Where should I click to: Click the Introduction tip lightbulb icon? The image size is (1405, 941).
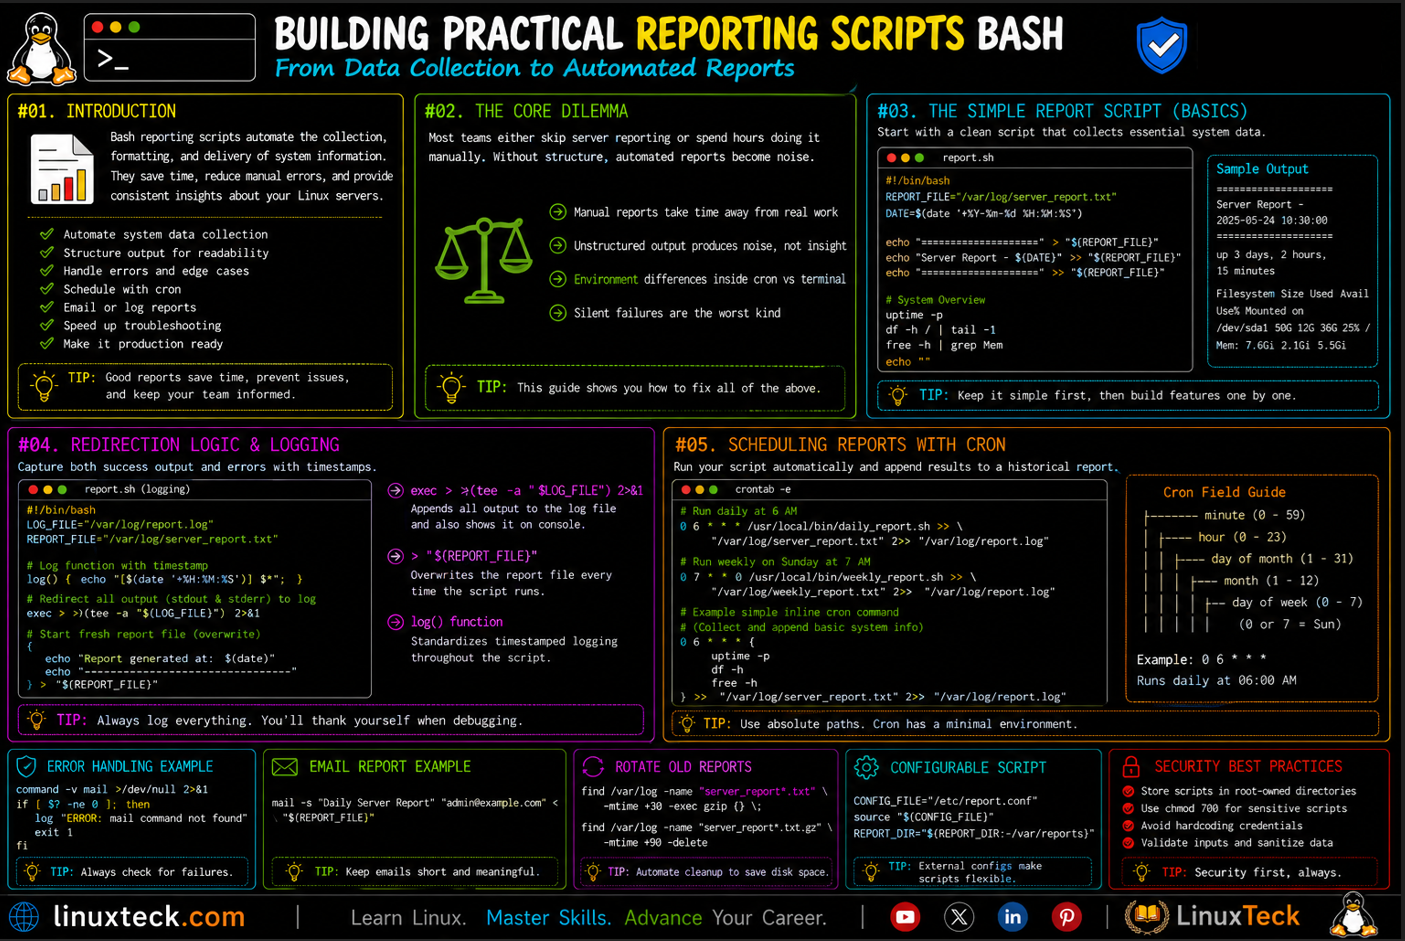[x=44, y=386]
